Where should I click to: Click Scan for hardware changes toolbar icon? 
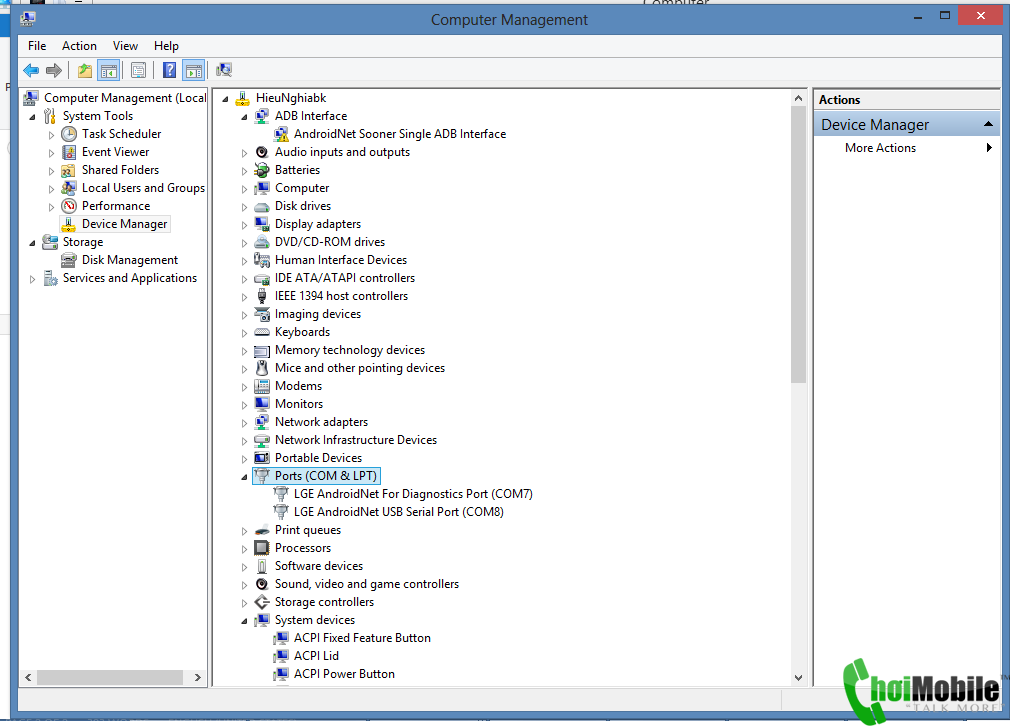(x=224, y=70)
